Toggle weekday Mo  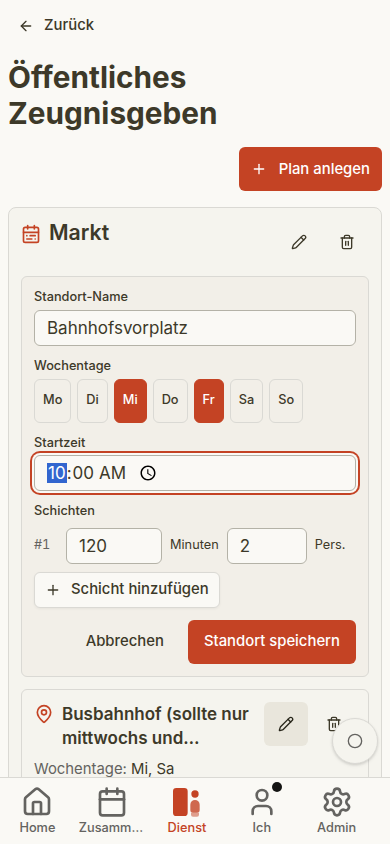pos(52,401)
